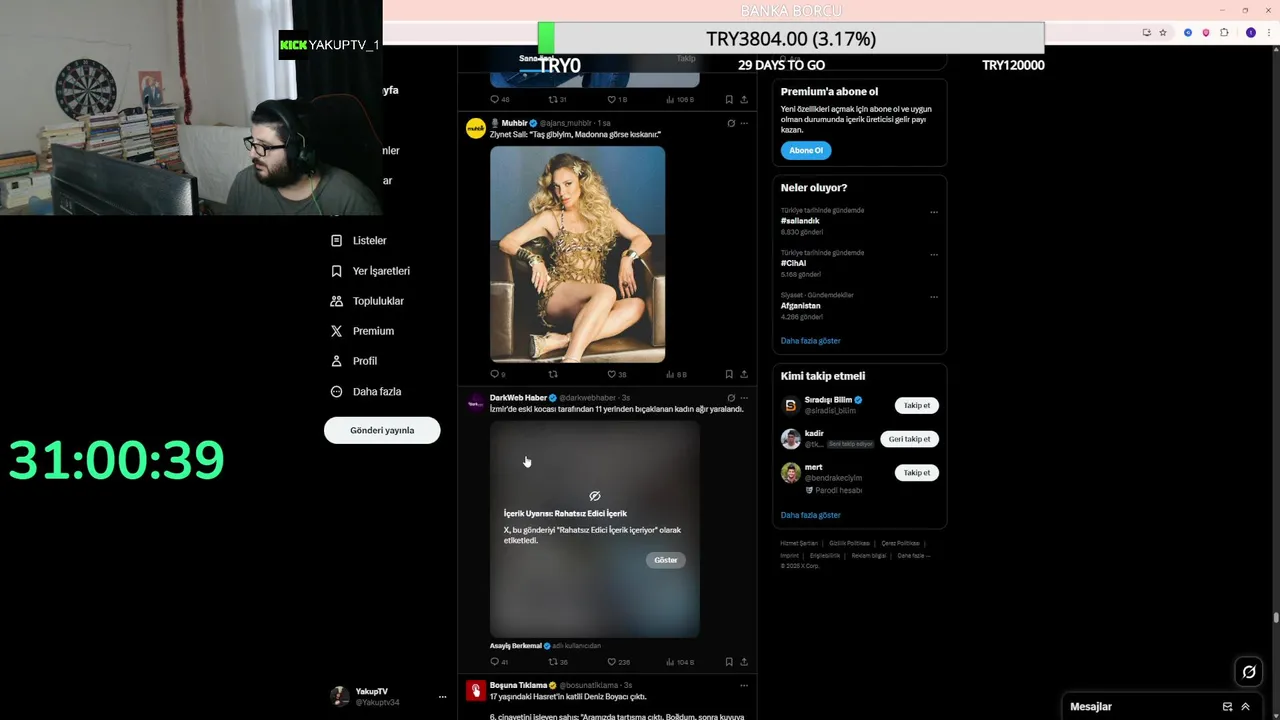This screenshot has height=720, width=1280.
Task: View analytics of DarkWeb Haber post
Action: click(680, 662)
